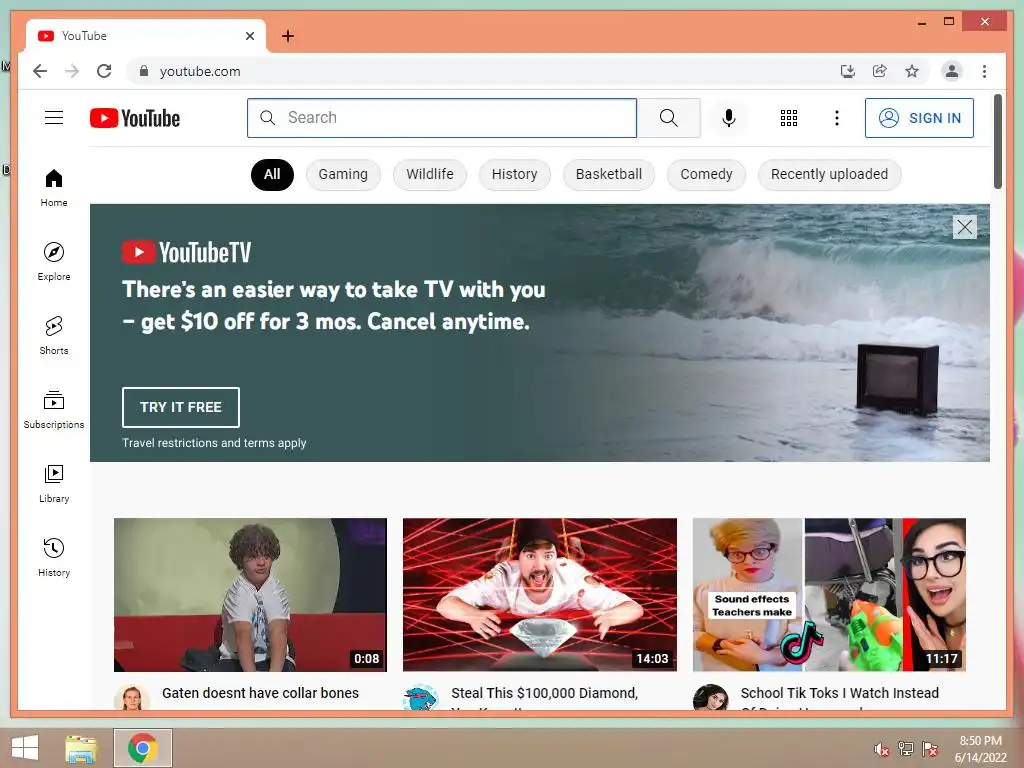The height and width of the screenshot is (768, 1024).
Task: Click the SIGN IN button
Action: click(919, 118)
